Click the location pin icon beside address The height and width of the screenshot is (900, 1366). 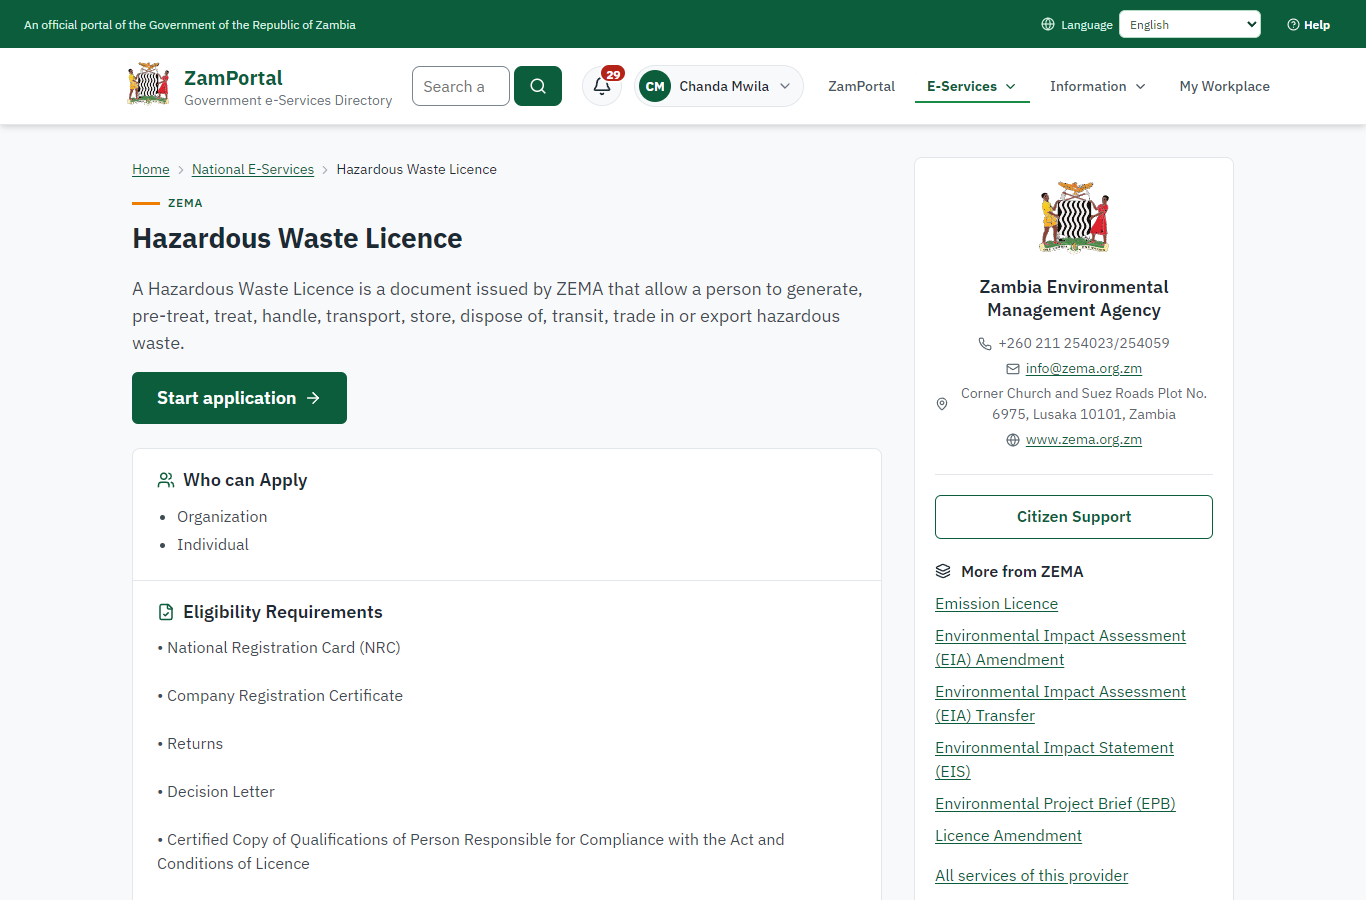tap(942, 404)
